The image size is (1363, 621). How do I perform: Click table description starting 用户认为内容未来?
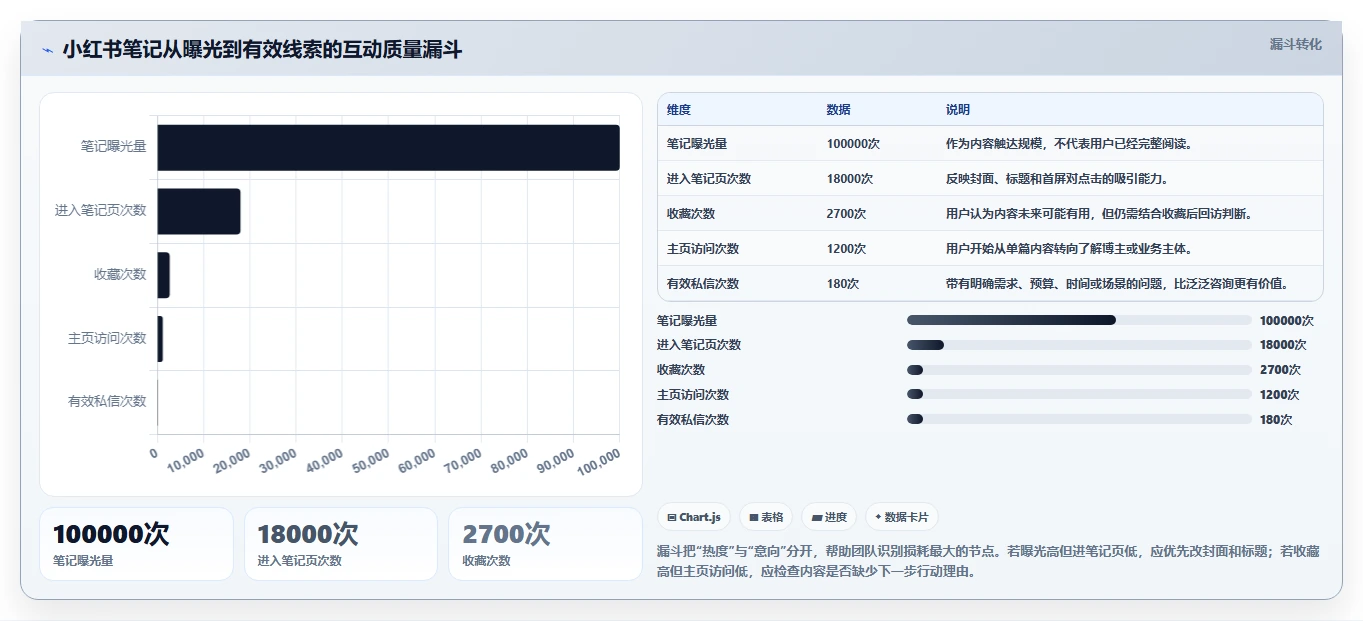(x=1099, y=214)
